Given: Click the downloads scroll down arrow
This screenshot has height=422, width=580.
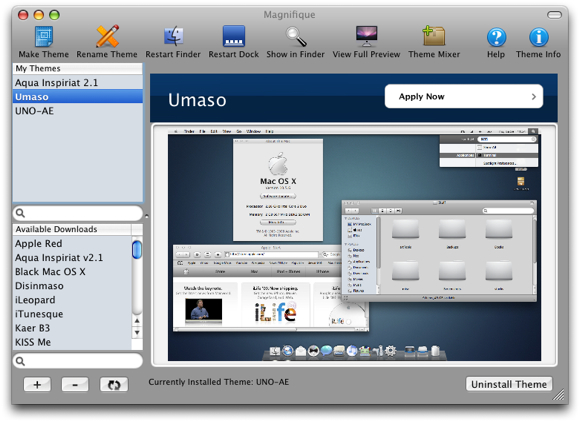Looking at the screenshot, I should click(x=137, y=332).
